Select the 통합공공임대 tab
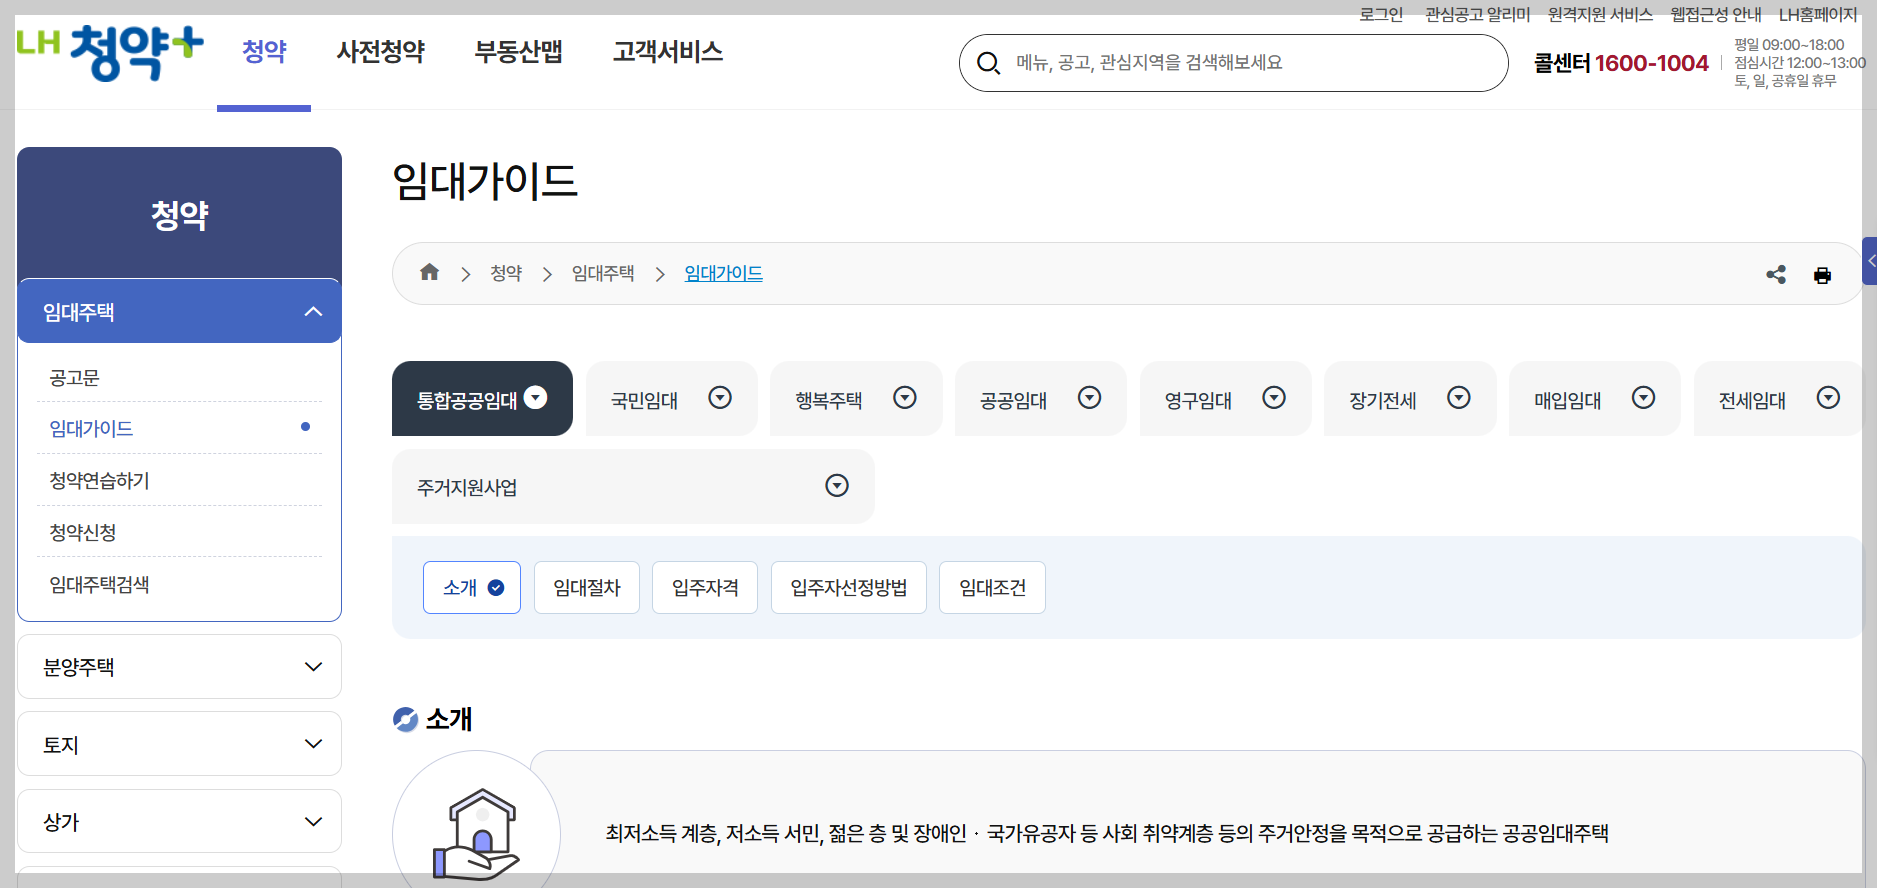The height and width of the screenshot is (888, 1877). pos(482,398)
